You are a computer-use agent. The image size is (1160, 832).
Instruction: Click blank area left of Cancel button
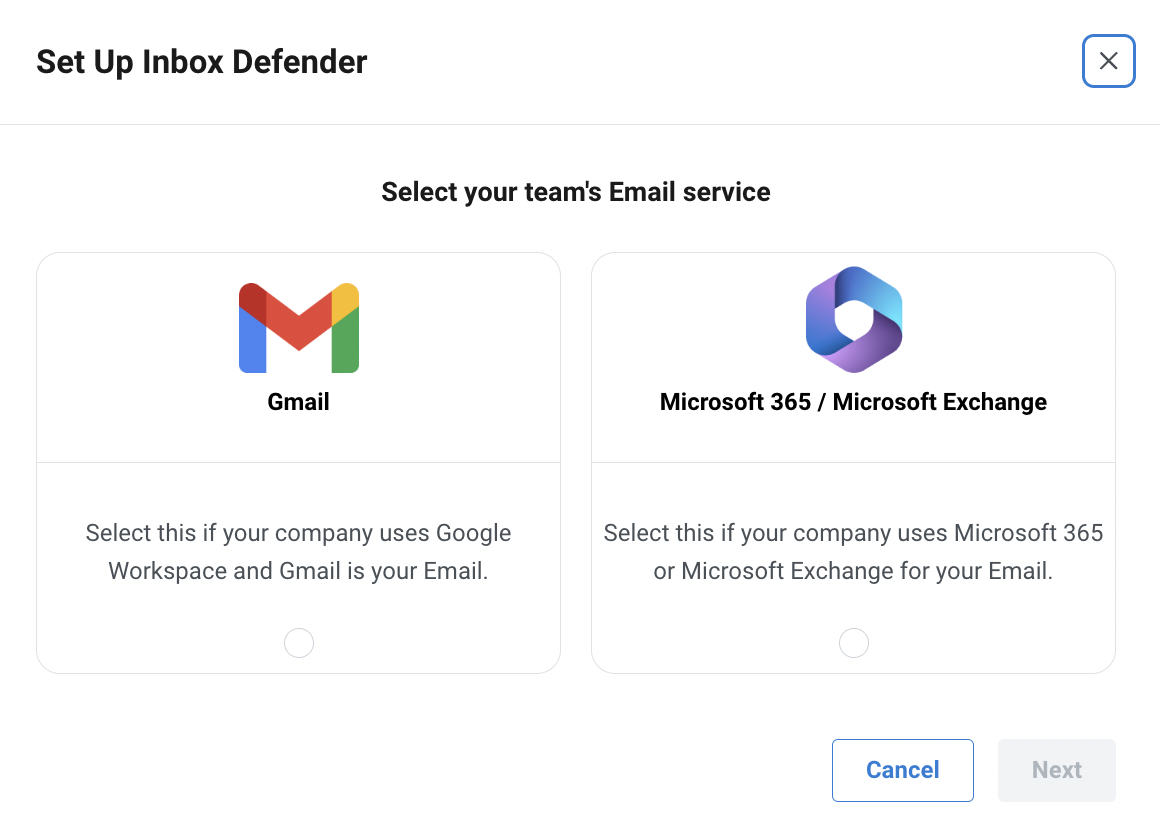tap(444, 770)
